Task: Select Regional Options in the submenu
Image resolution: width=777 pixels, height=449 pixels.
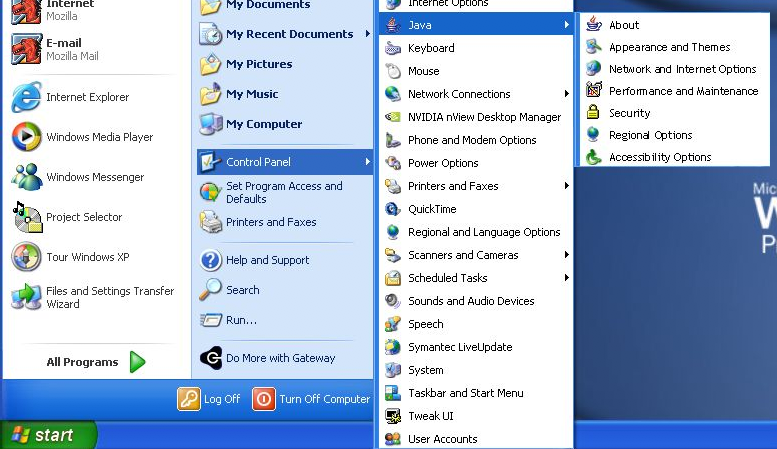Action: [x=674, y=135]
